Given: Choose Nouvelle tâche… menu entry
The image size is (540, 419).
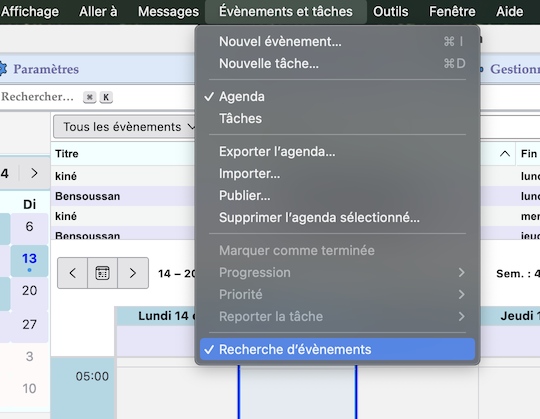Looking at the screenshot, I should [338, 64].
